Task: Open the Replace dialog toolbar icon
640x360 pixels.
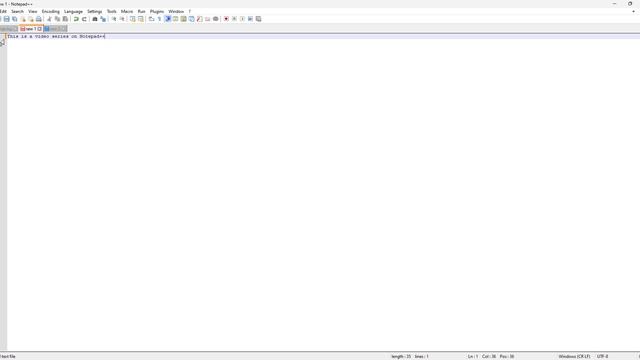Action: 103,19
